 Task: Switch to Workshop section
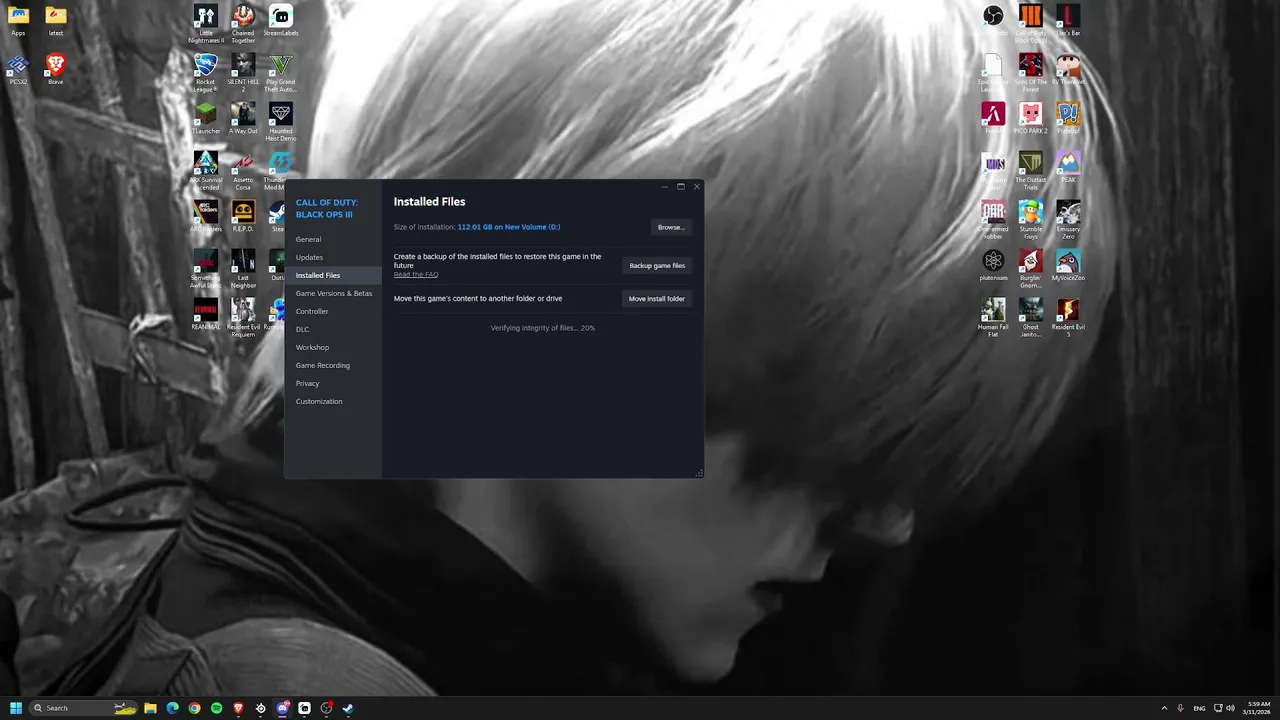point(312,347)
